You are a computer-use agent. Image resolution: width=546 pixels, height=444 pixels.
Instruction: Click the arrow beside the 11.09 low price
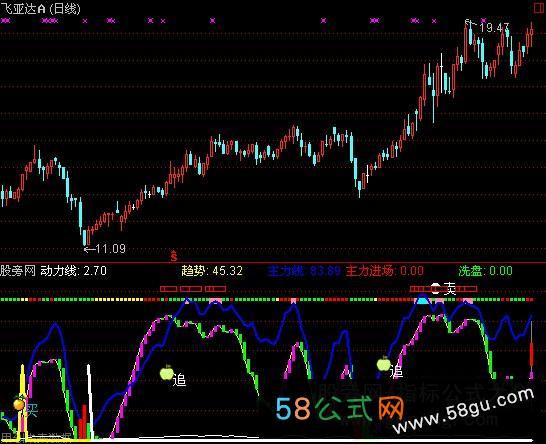tap(89, 249)
